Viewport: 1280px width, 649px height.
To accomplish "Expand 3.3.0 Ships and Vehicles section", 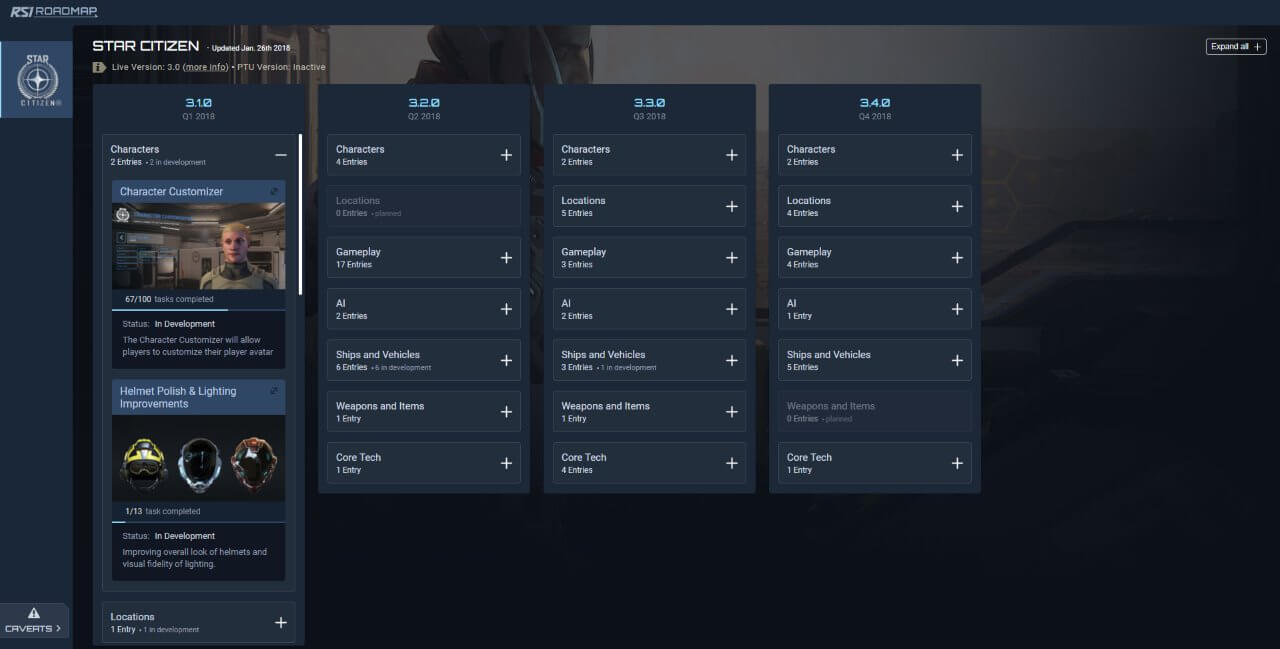I will [731, 360].
